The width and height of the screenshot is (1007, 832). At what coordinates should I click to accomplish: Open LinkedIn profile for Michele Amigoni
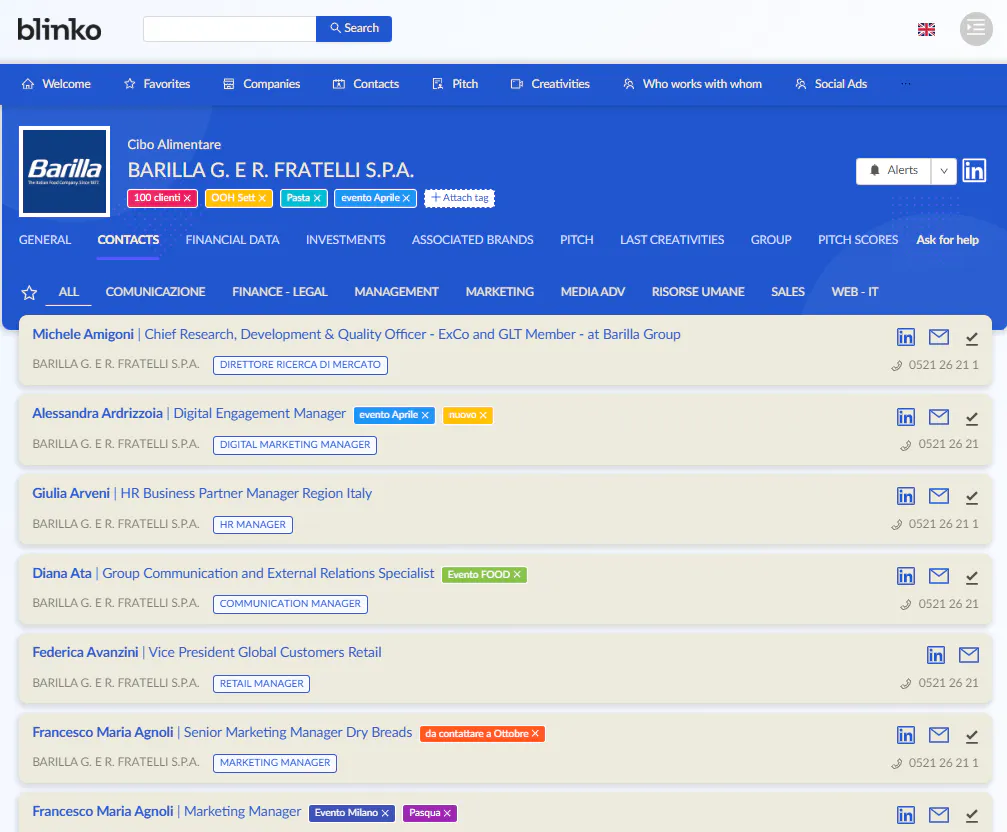tap(906, 337)
